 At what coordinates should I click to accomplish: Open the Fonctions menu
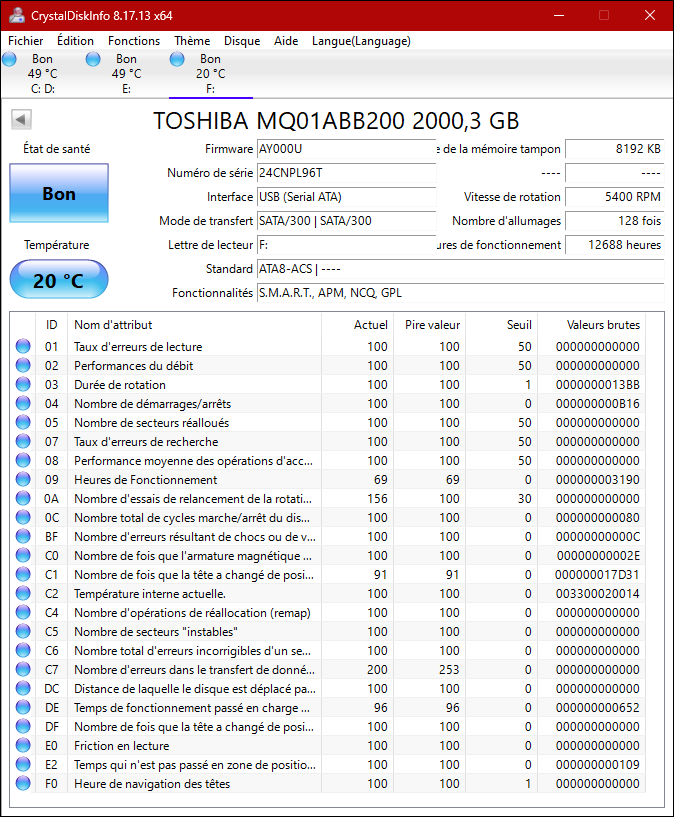point(134,41)
